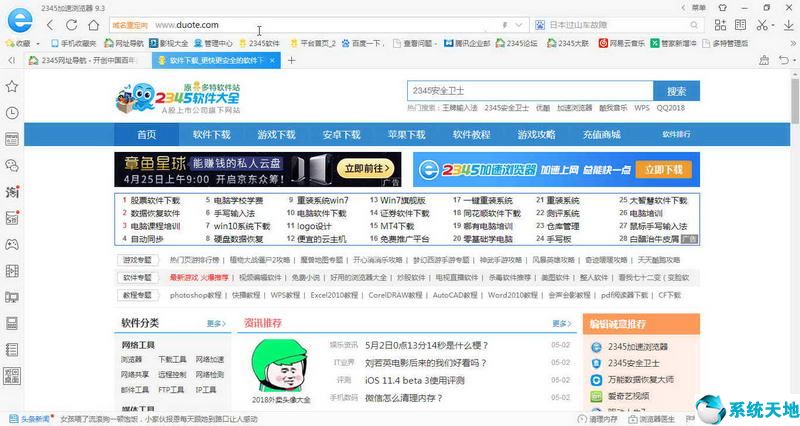
Task: Select 安卓下载 in the site navigation
Action: click(x=341, y=135)
